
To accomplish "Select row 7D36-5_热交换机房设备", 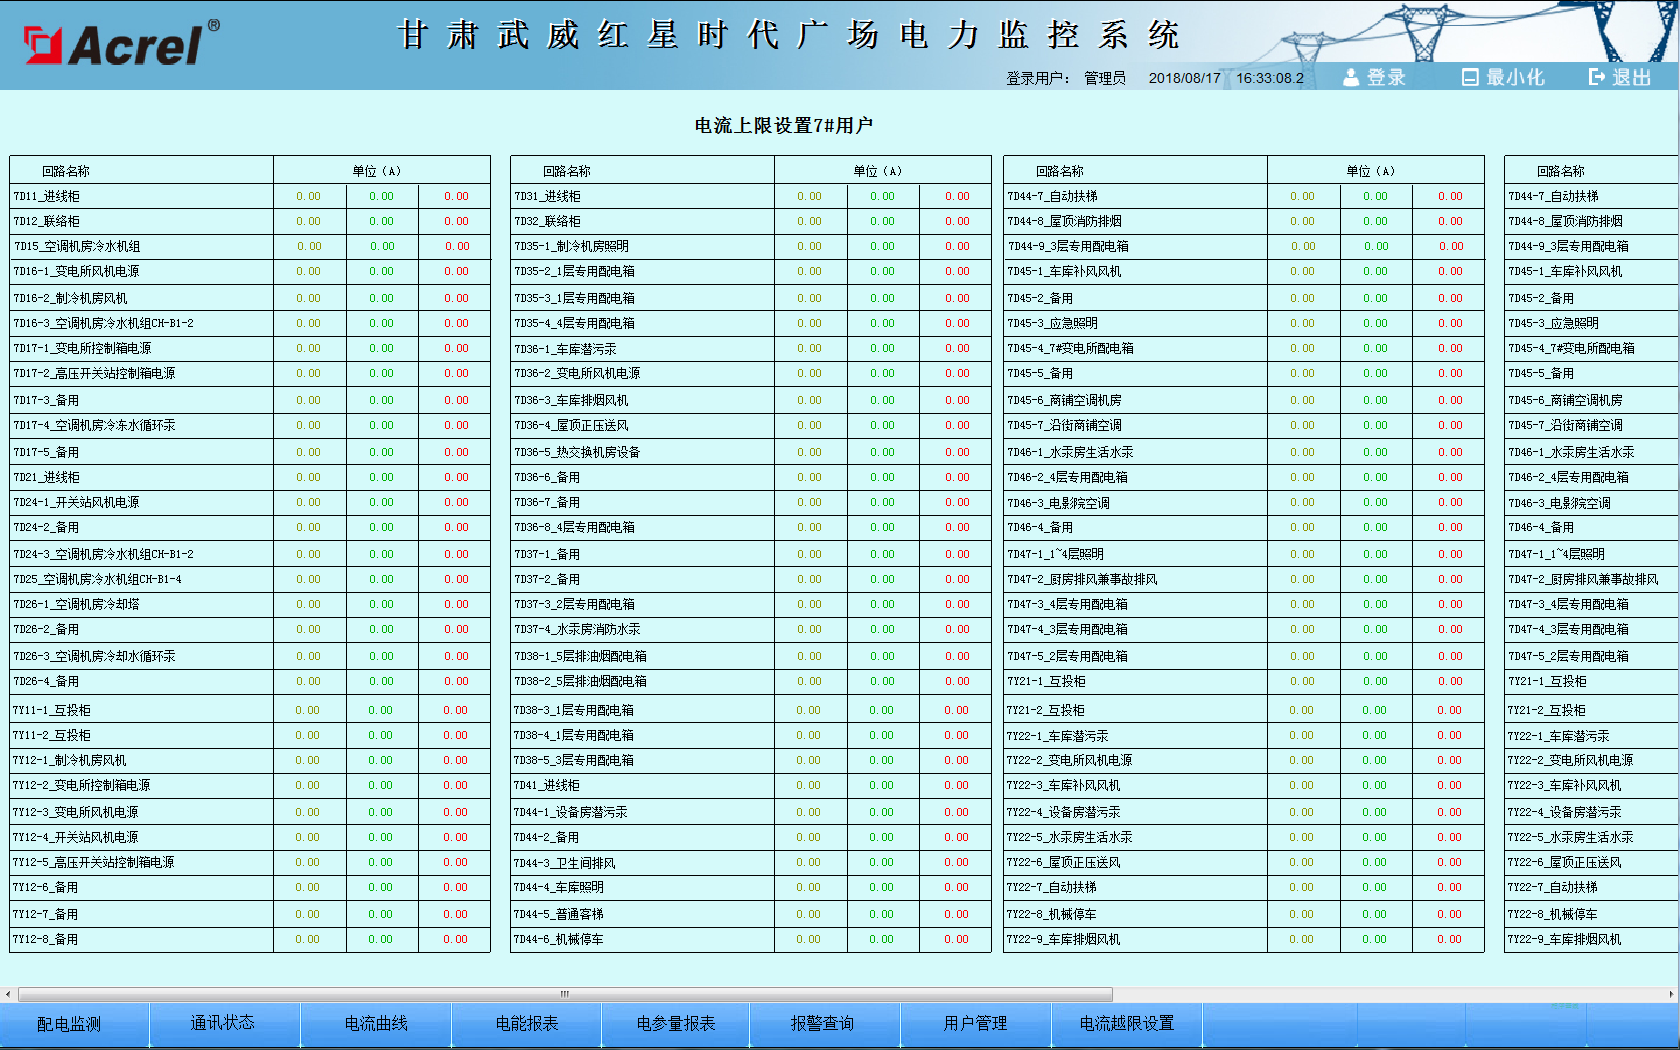I will 751,453.
